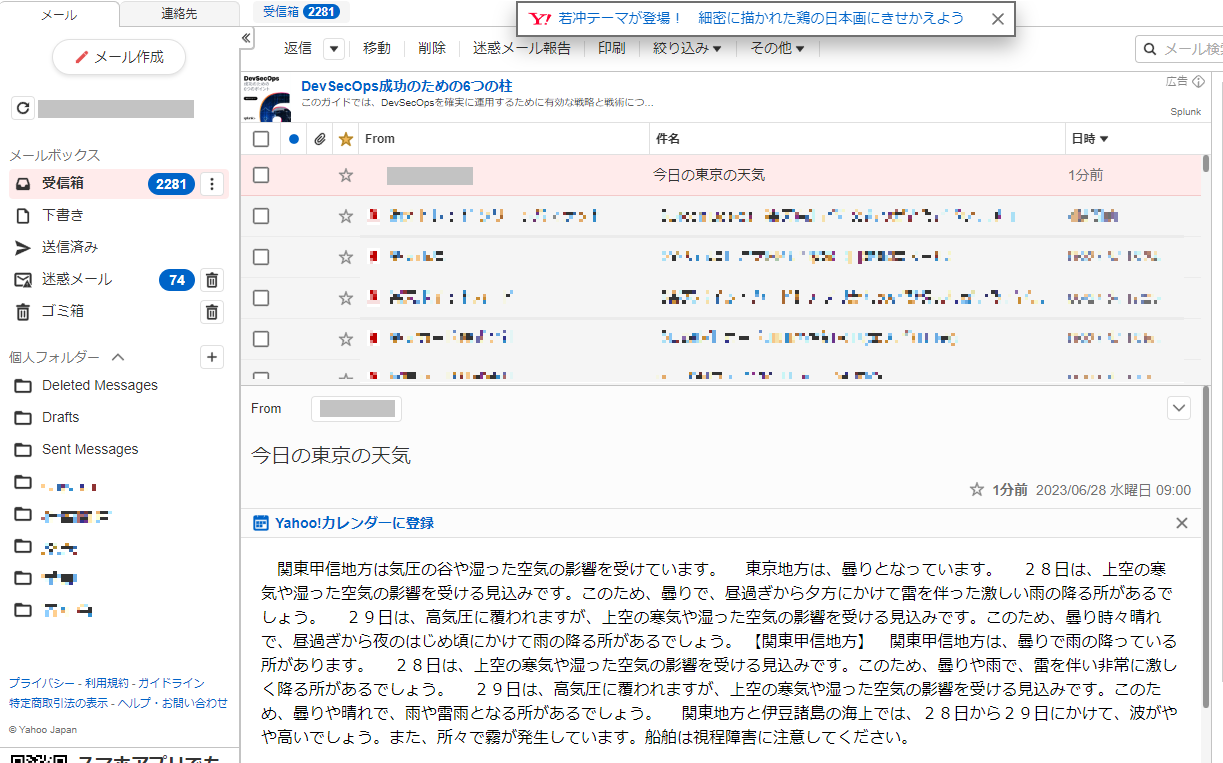The width and height of the screenshot is (1223, 763).
Task: Click the メール作成 compose pencil icon
Action: point(81,57)
